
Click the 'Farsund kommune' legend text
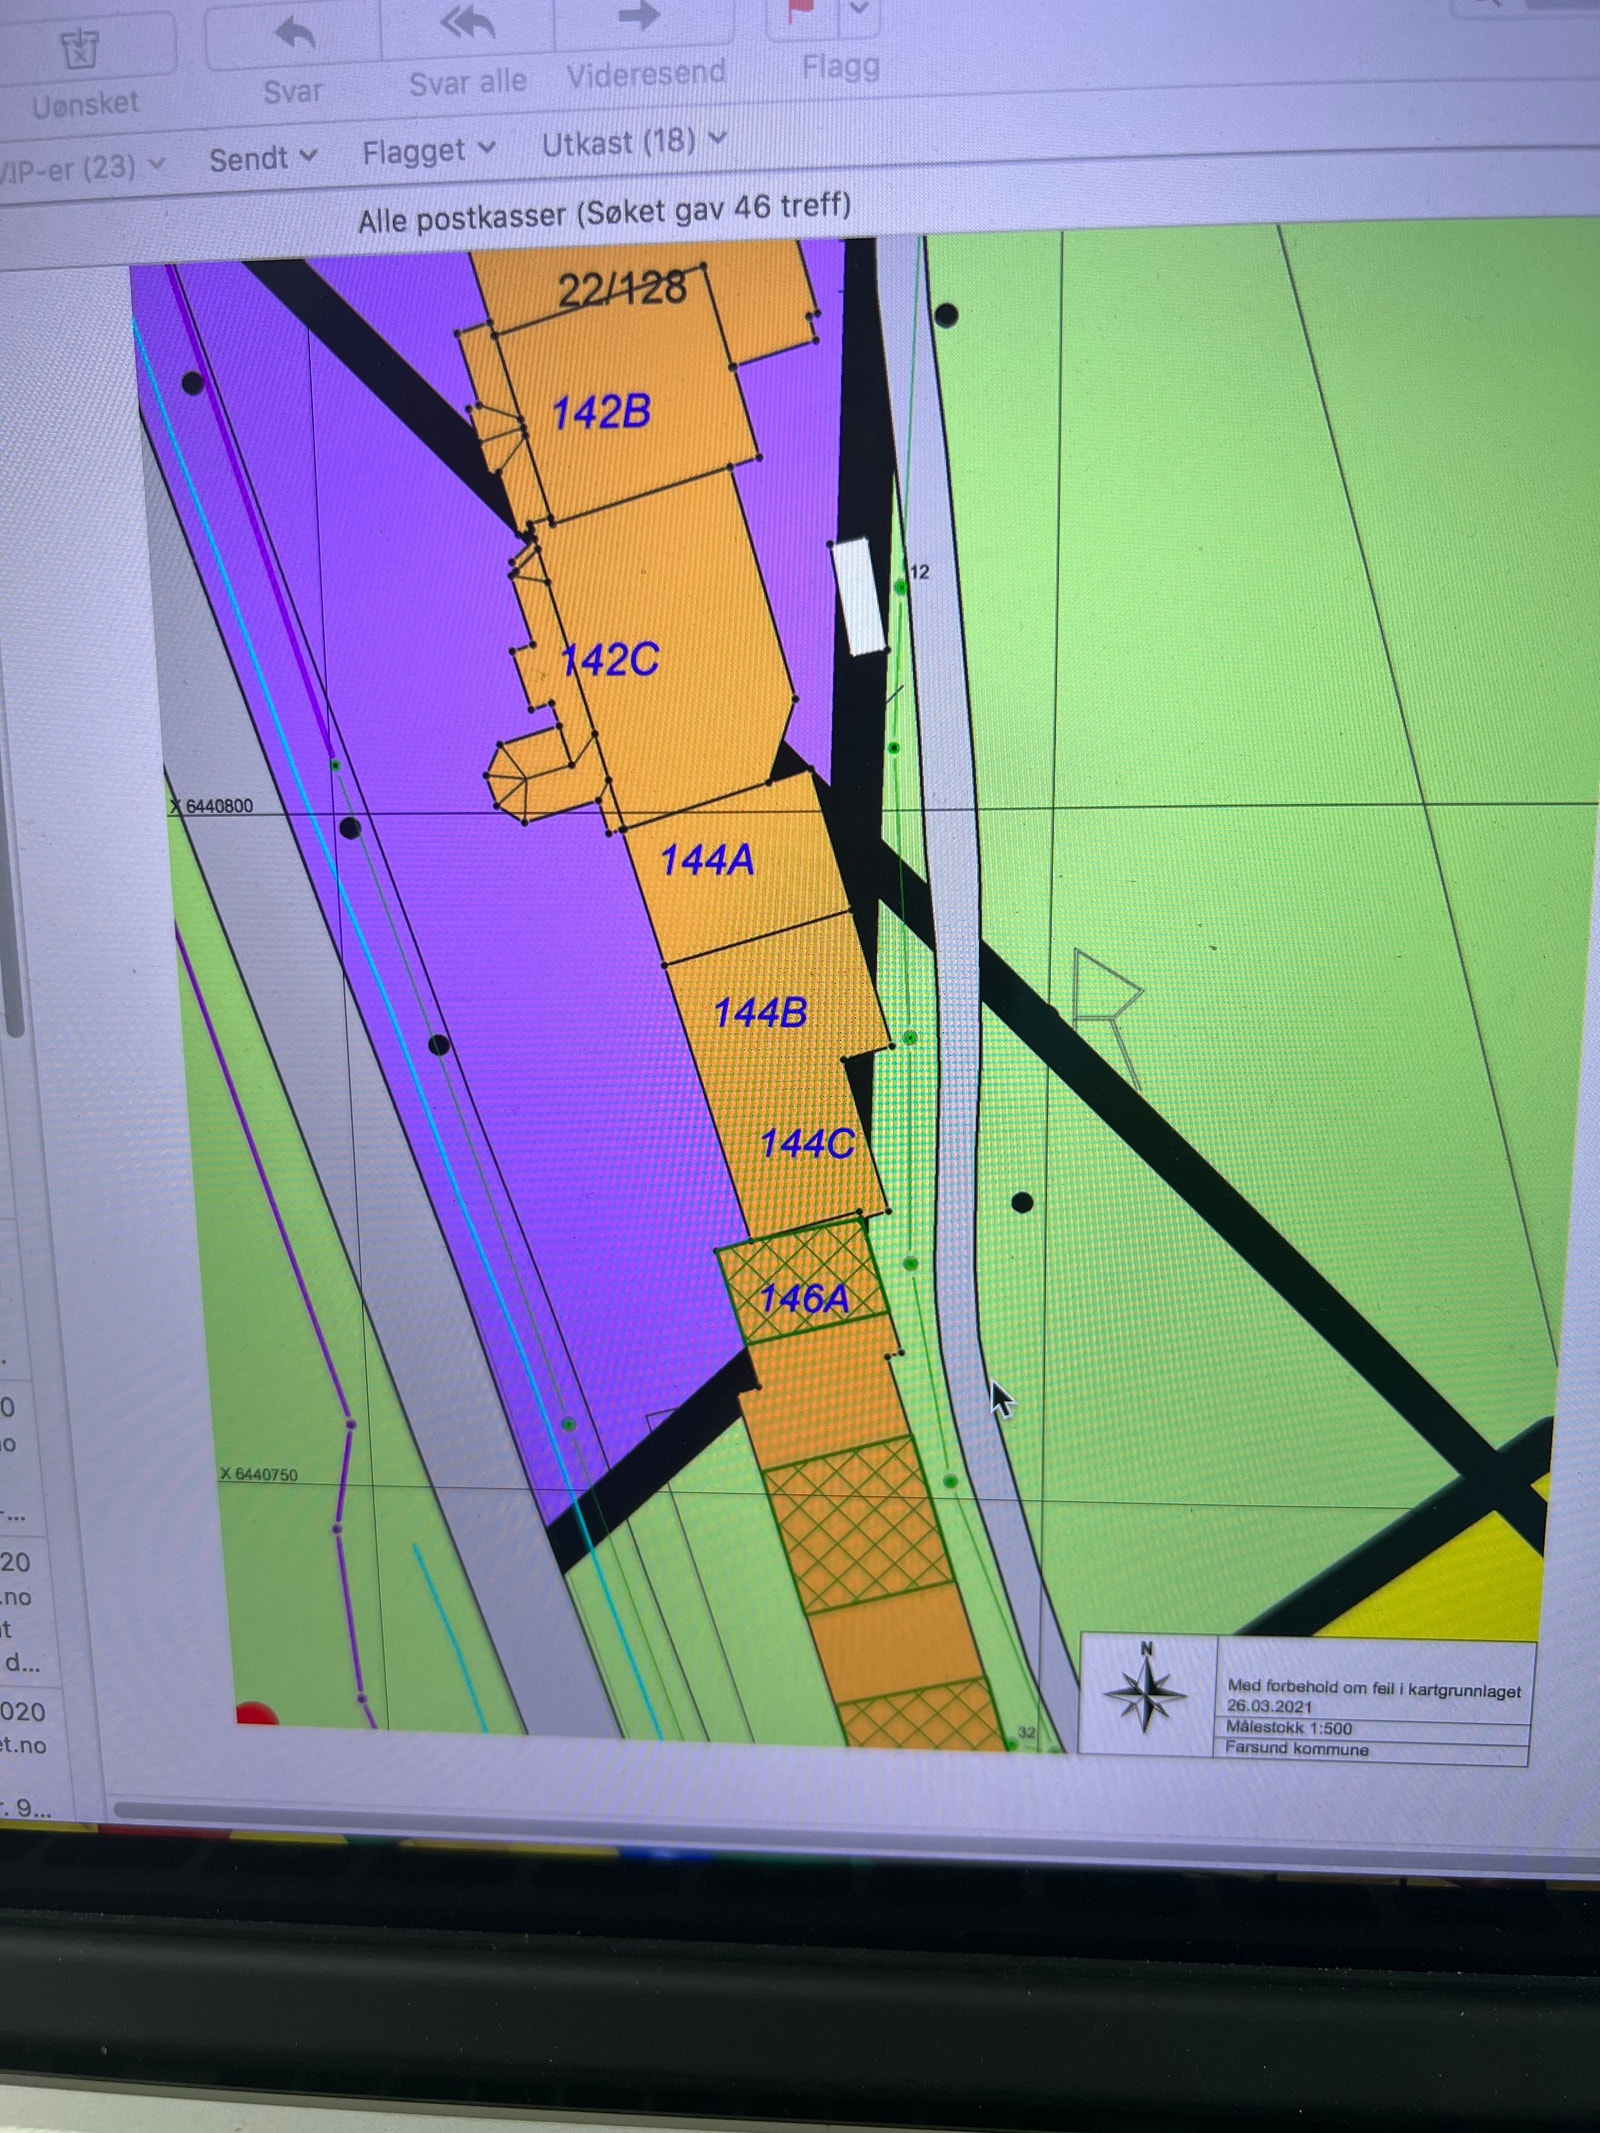click(1297, 1748)
